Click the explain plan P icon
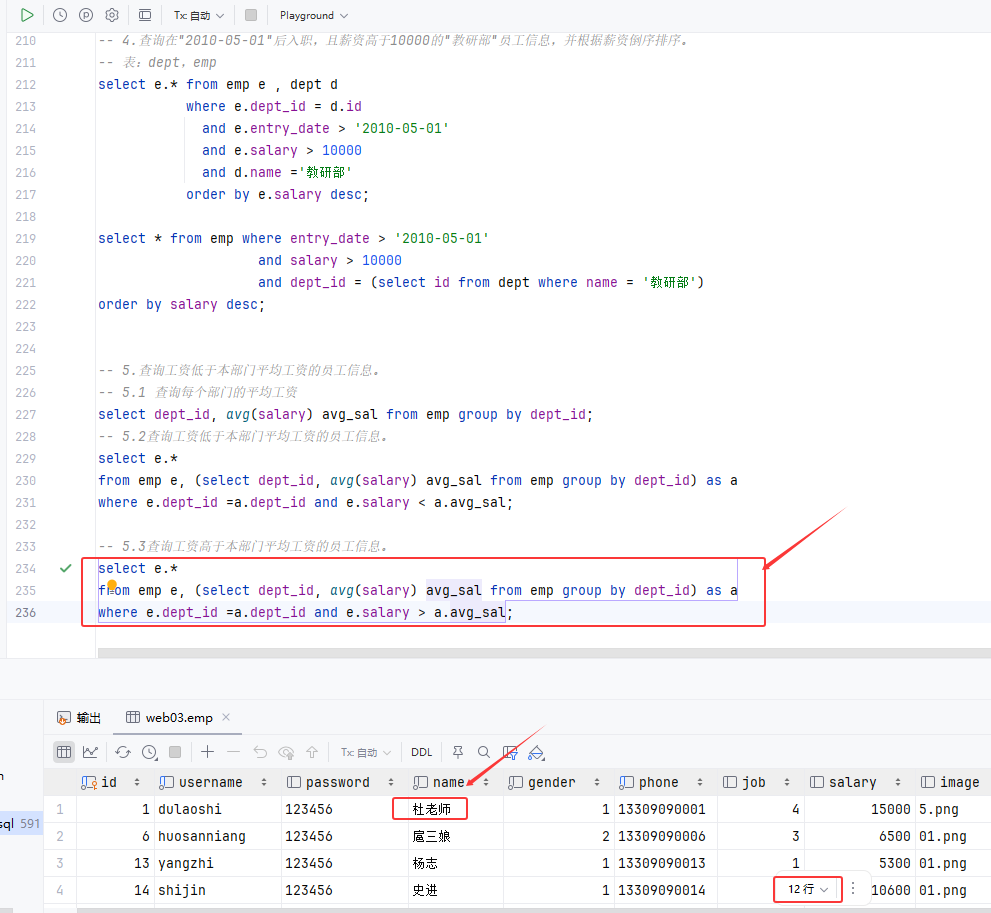The height and width of the screenshot is (913, 991). pos(86,15)
